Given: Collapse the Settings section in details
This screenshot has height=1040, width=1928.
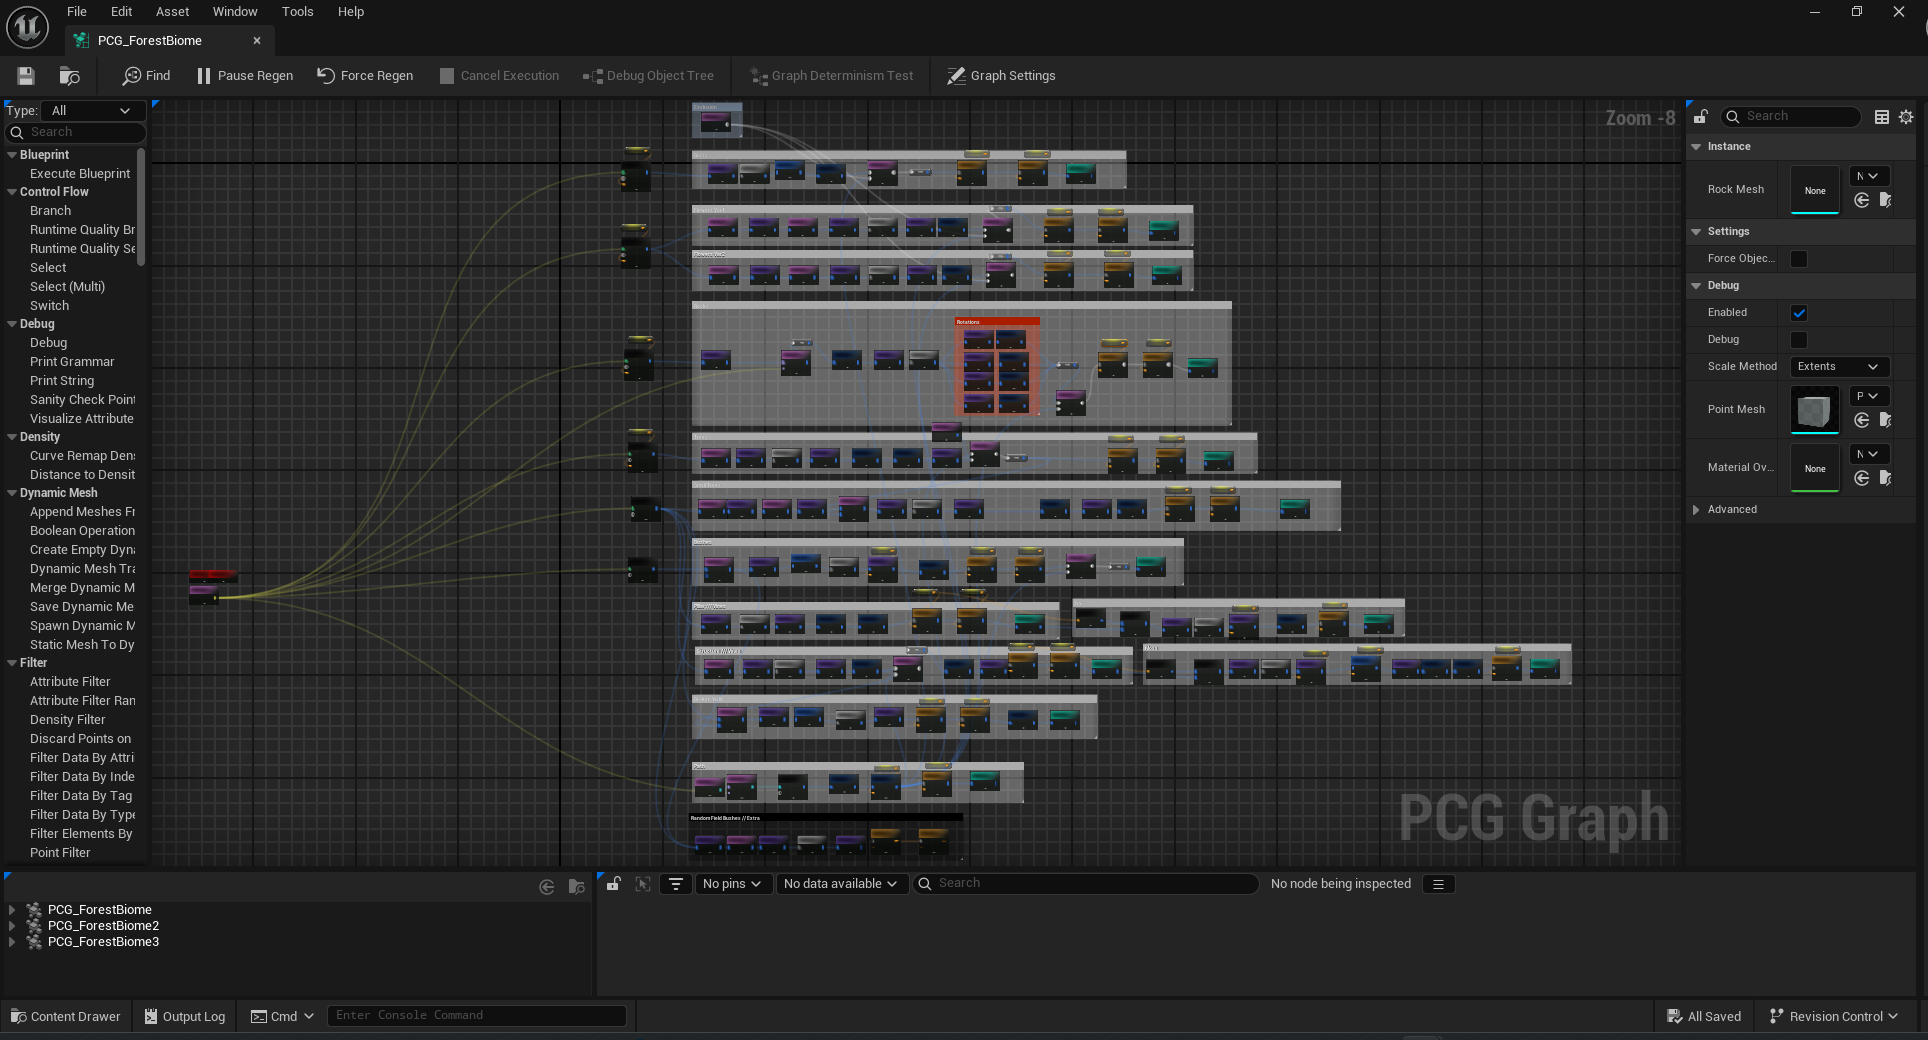Looking at the screenshot, I should pyautogui.click(x=1696, y=232).
